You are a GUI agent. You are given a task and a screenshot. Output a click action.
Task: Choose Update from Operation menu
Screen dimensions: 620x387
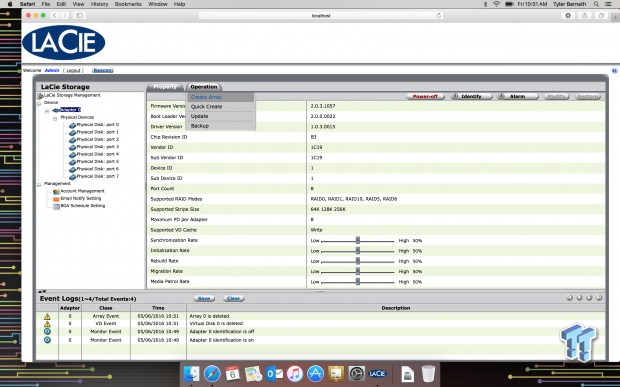point(220,116)
